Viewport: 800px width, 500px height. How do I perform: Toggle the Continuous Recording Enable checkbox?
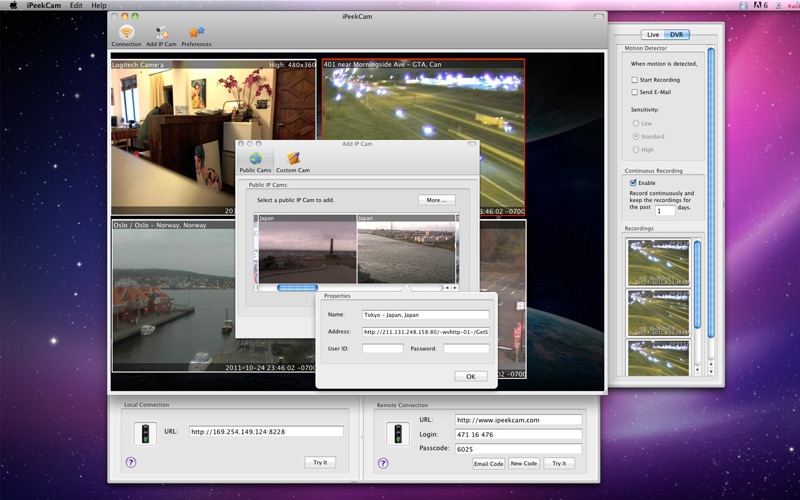click(634, 183)
